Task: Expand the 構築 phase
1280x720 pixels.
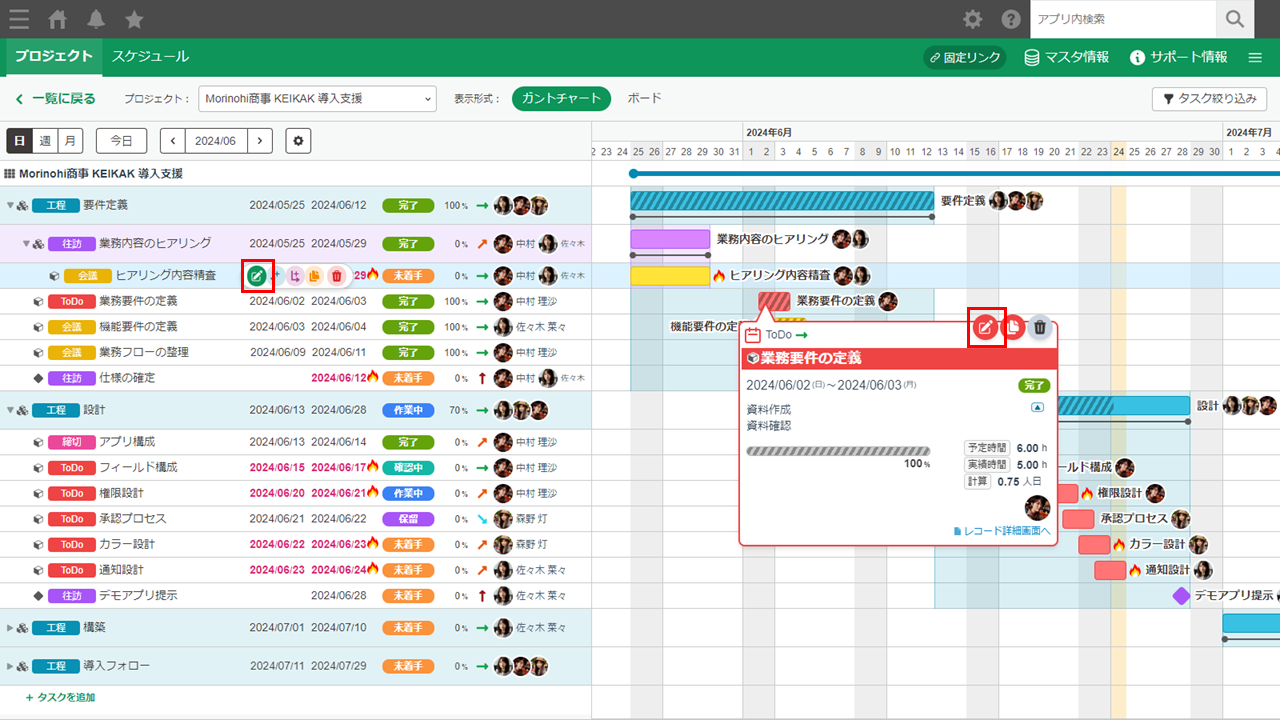Action: [10, 628]
